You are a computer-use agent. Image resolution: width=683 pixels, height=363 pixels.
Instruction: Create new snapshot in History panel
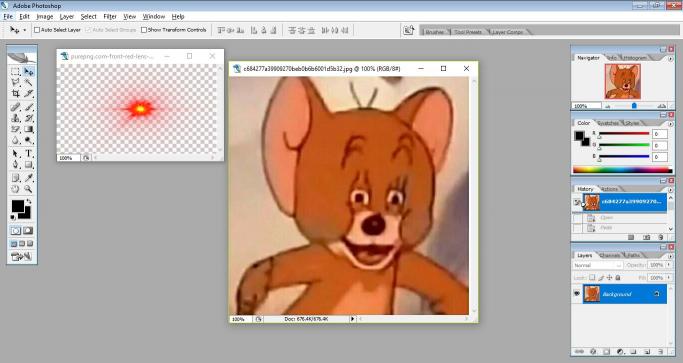coord(646,237)
